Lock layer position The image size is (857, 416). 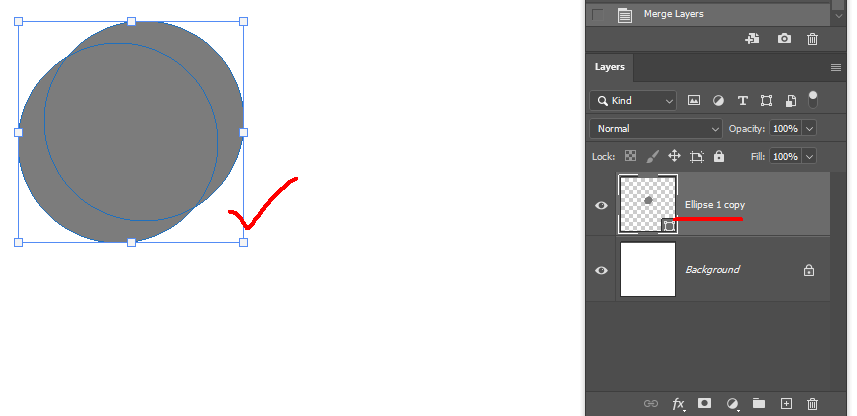[674, 156]
